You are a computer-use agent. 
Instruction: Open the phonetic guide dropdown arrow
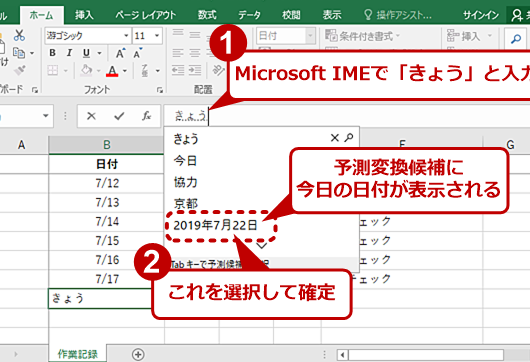point(158,71)
